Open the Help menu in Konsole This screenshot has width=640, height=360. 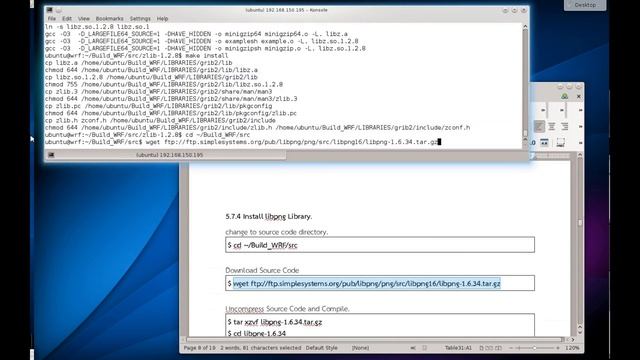click(162, 19)
